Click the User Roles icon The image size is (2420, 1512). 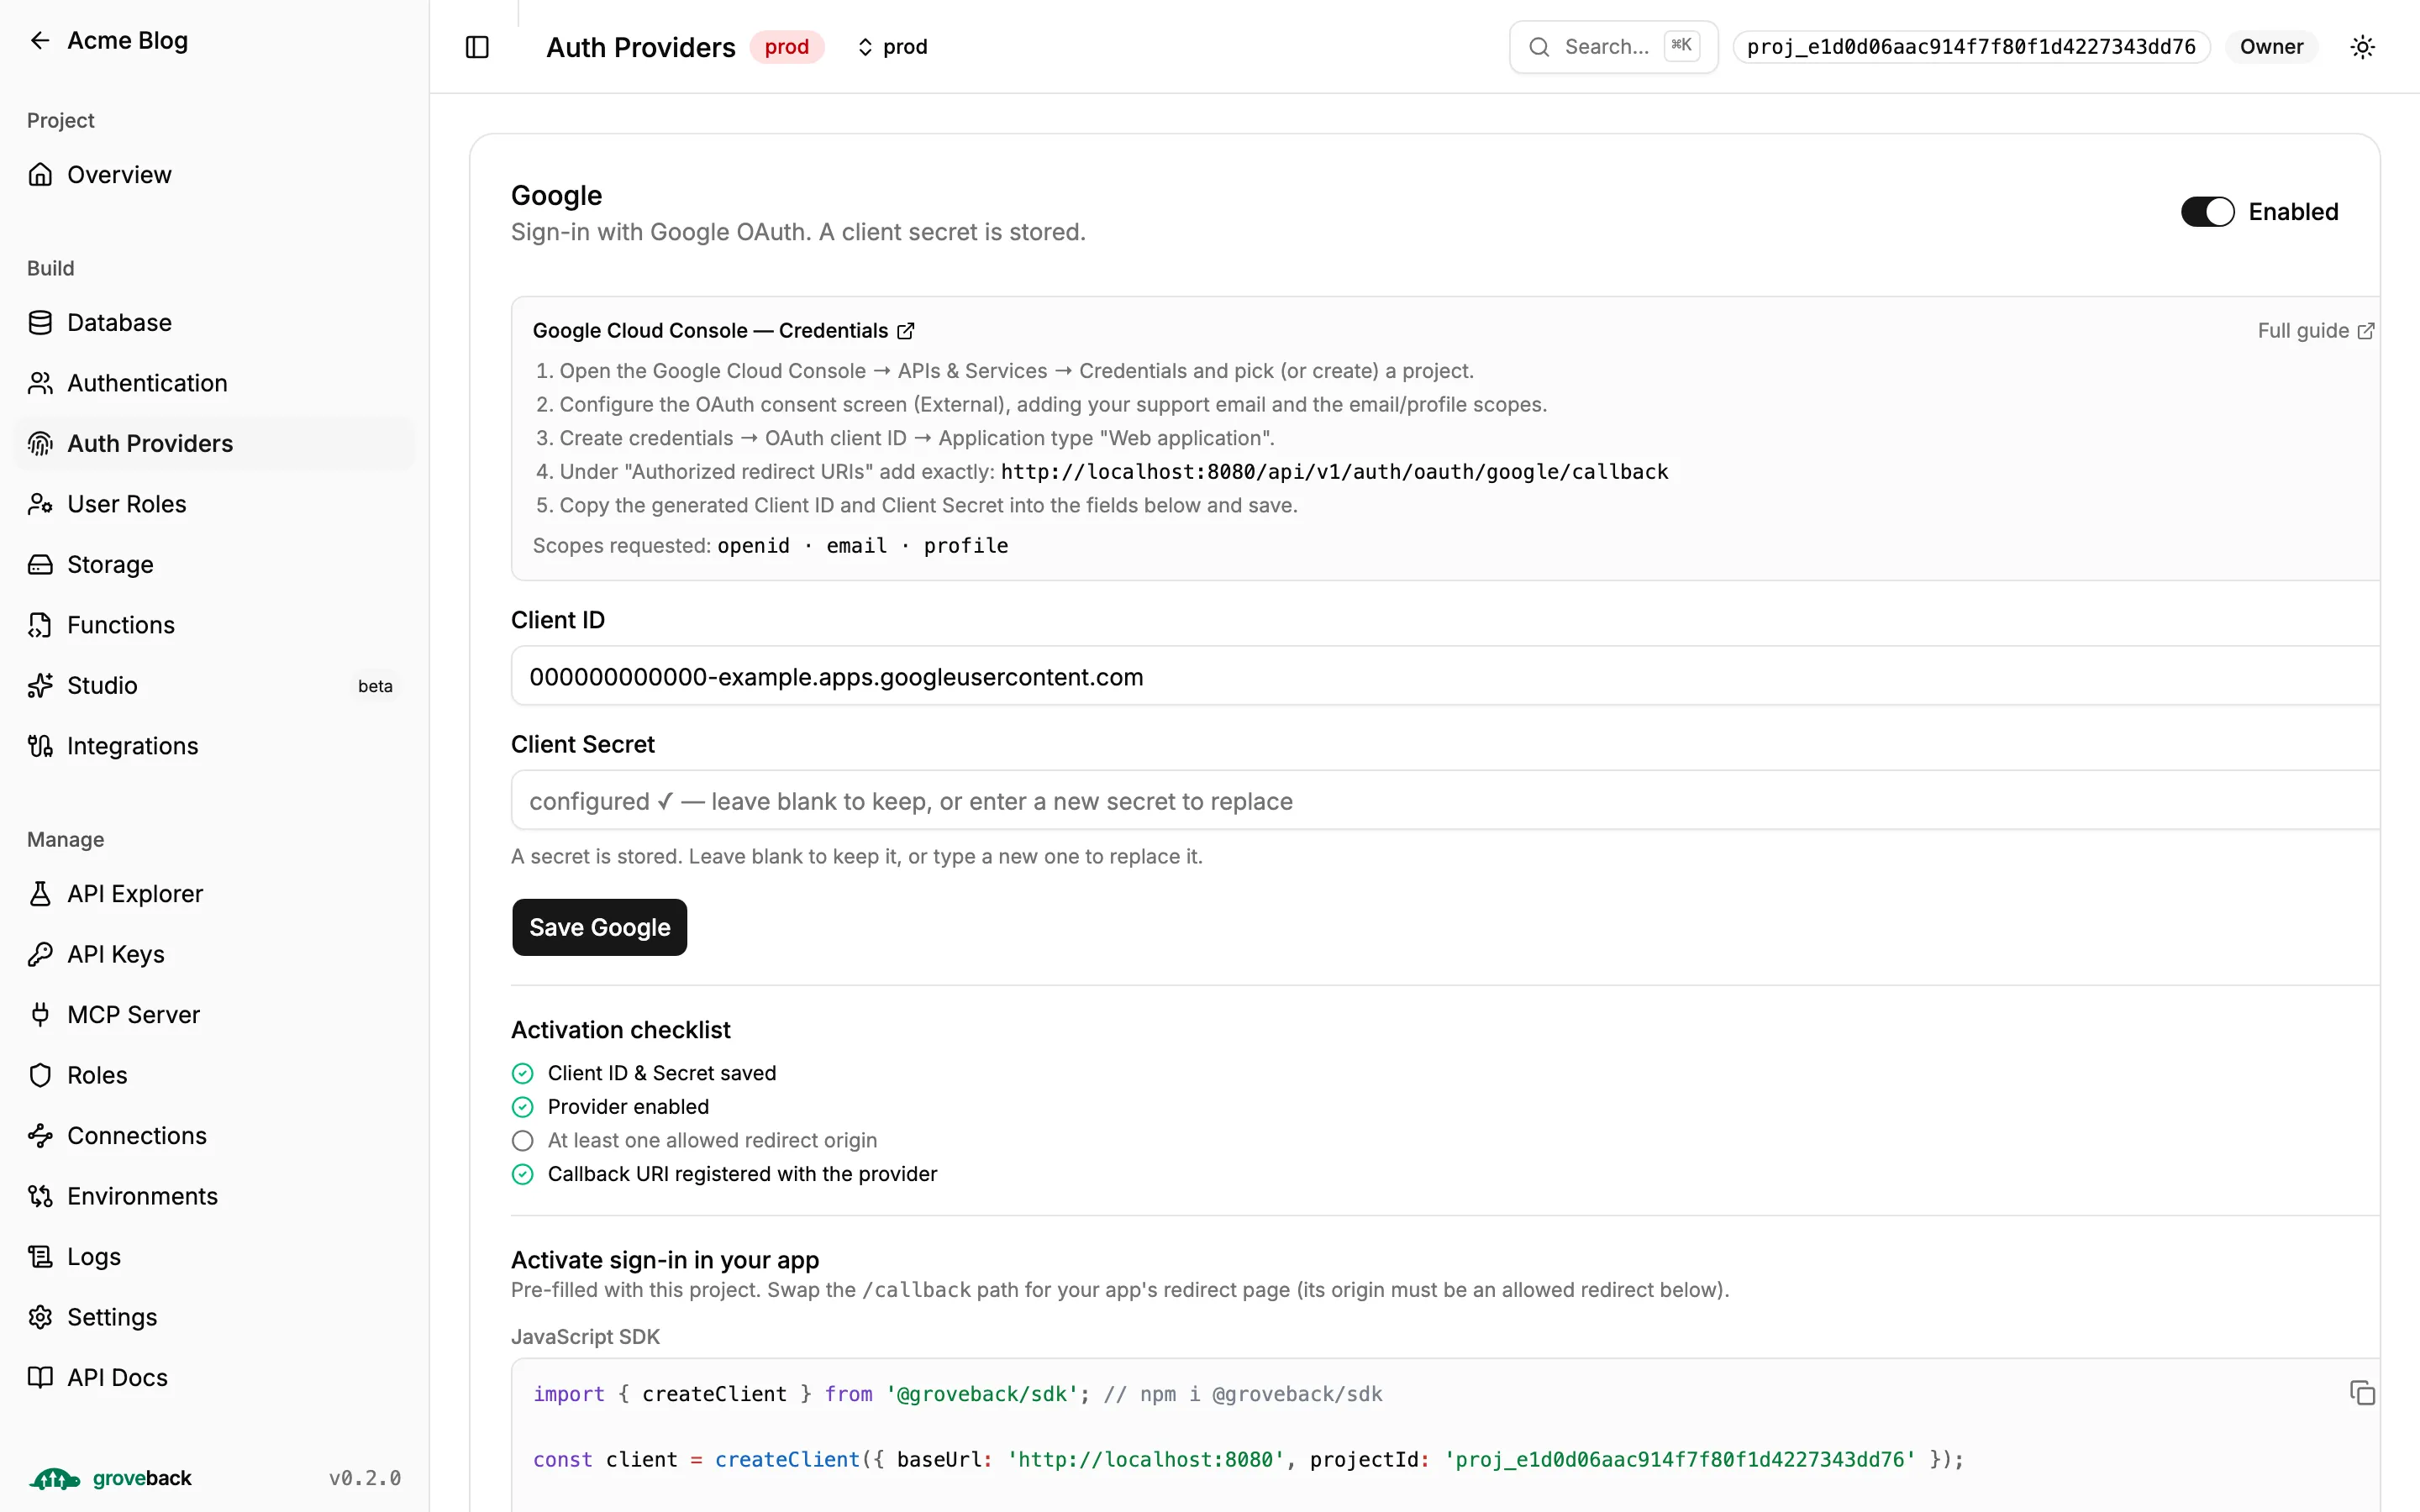point(40,504)
